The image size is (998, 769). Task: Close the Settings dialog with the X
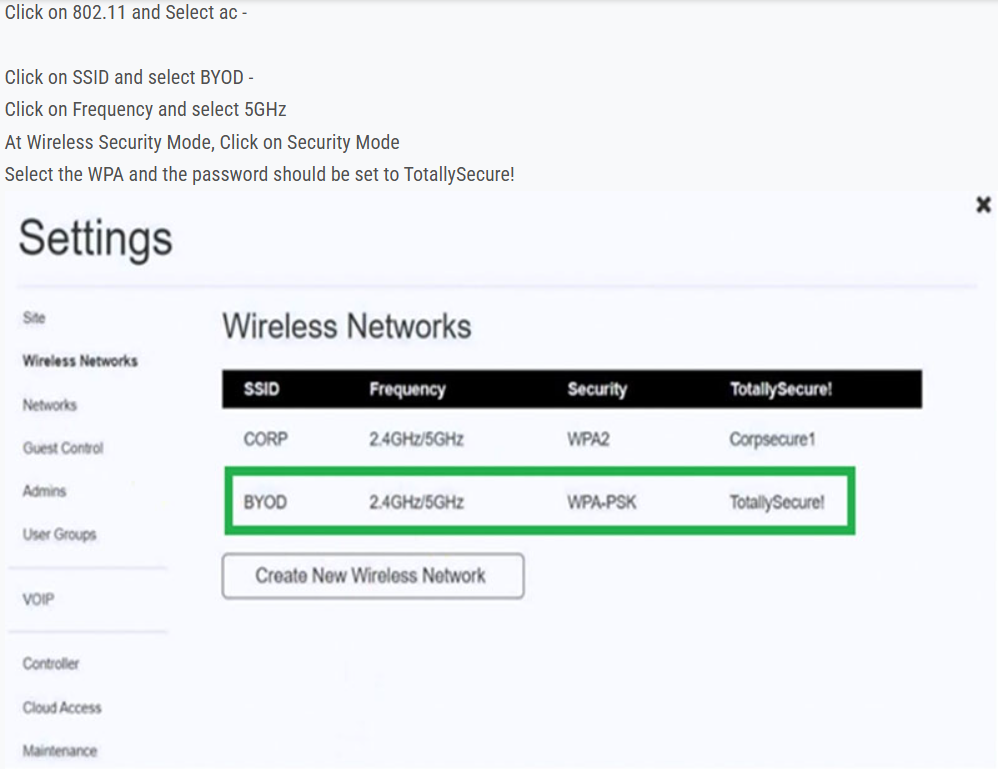[x=983, y=205]
